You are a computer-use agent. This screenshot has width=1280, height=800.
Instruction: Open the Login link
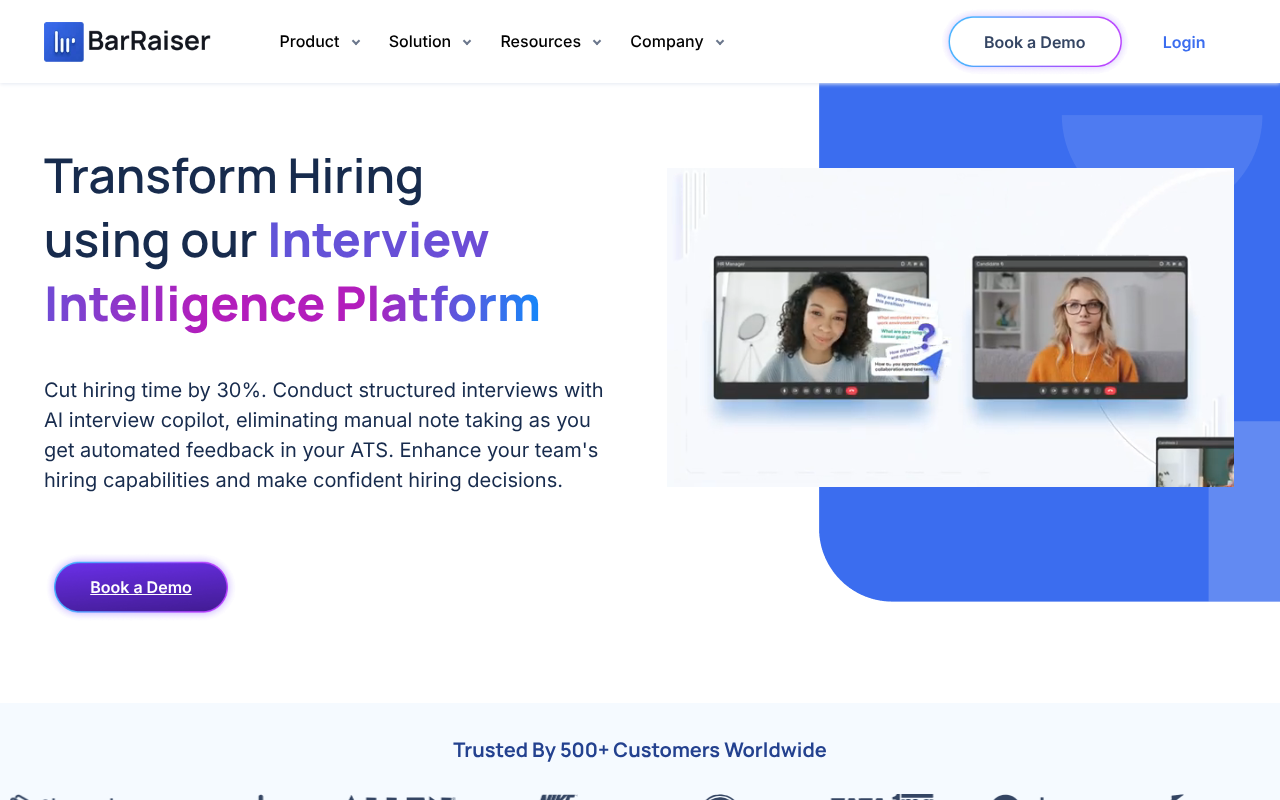[x=1183, y=42]
